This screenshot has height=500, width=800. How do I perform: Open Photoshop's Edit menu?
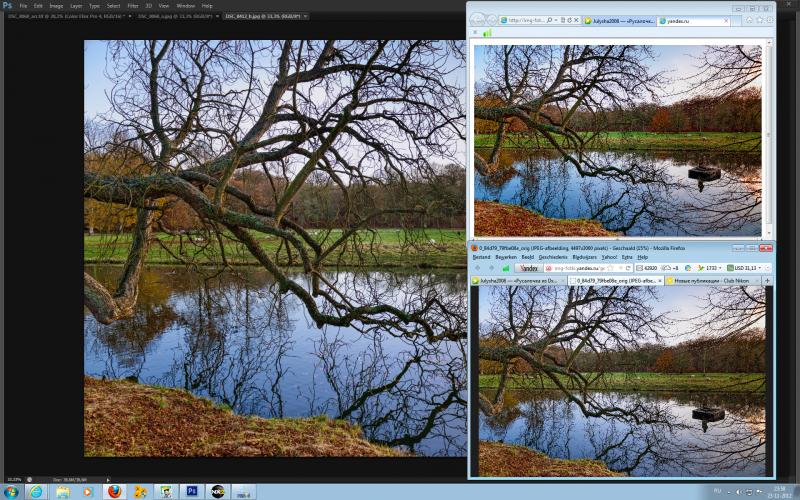[x=38, y=6]
